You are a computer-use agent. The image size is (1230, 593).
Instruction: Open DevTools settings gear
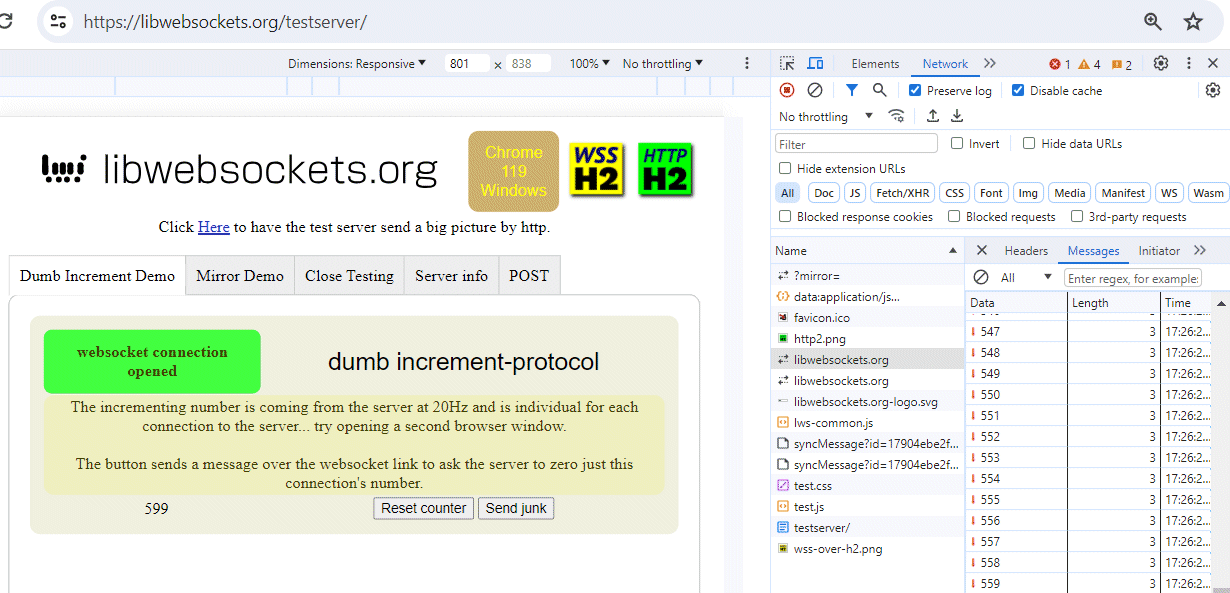point(1161,63)
